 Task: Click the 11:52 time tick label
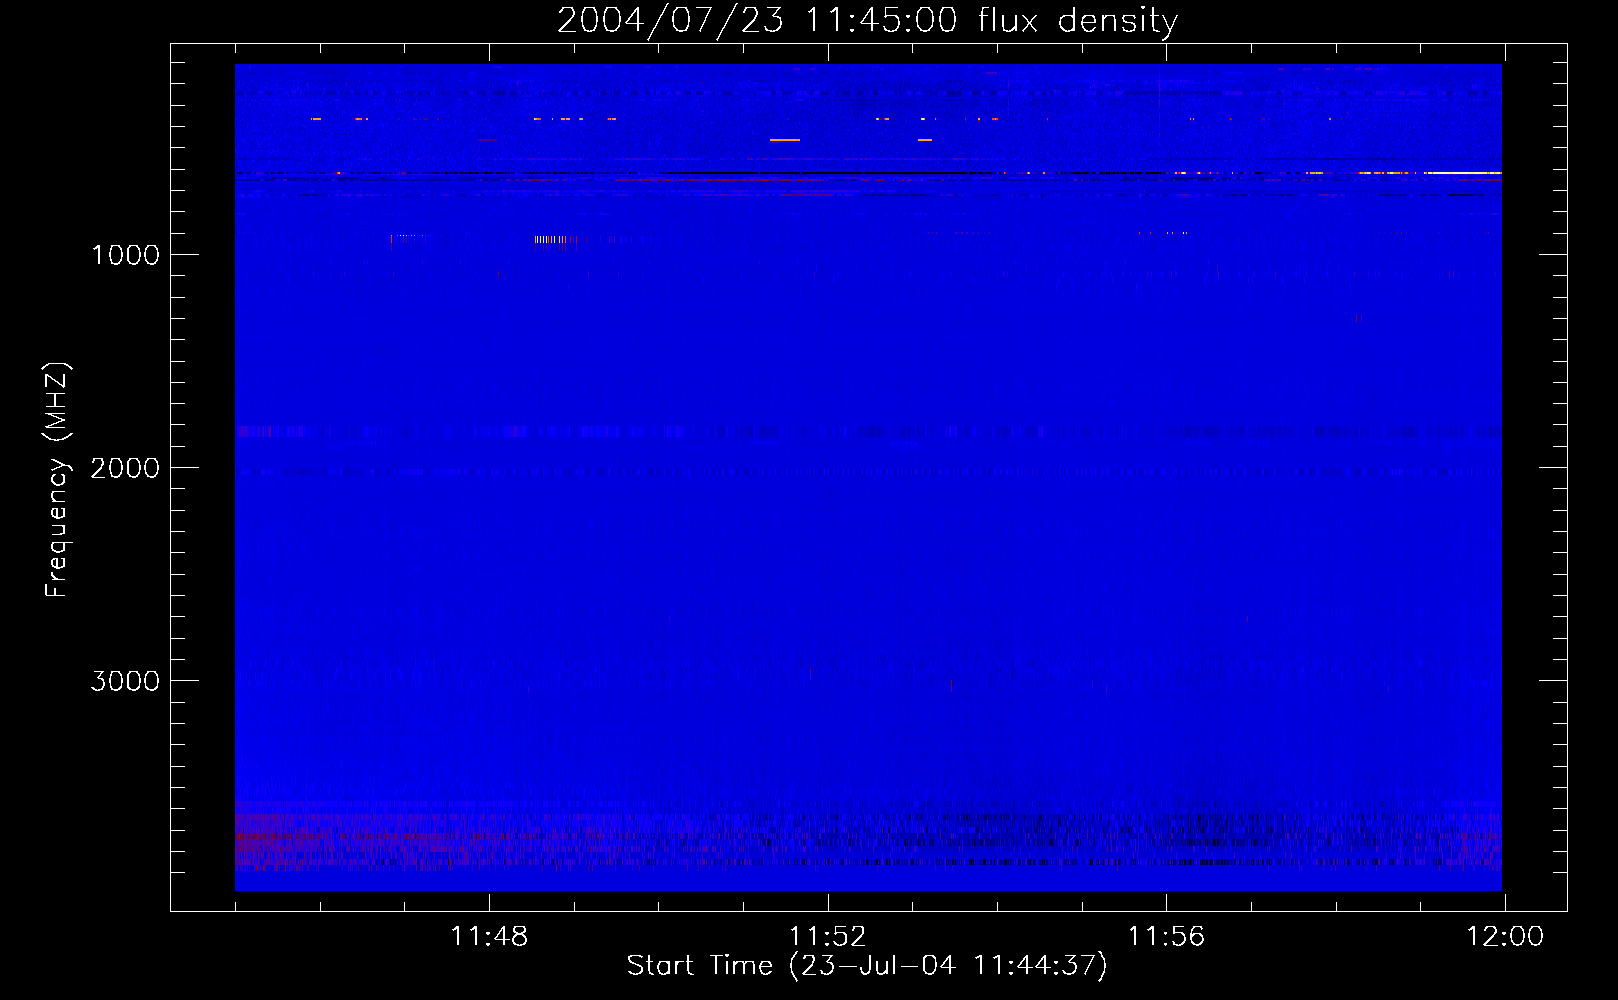click(827, 937)
